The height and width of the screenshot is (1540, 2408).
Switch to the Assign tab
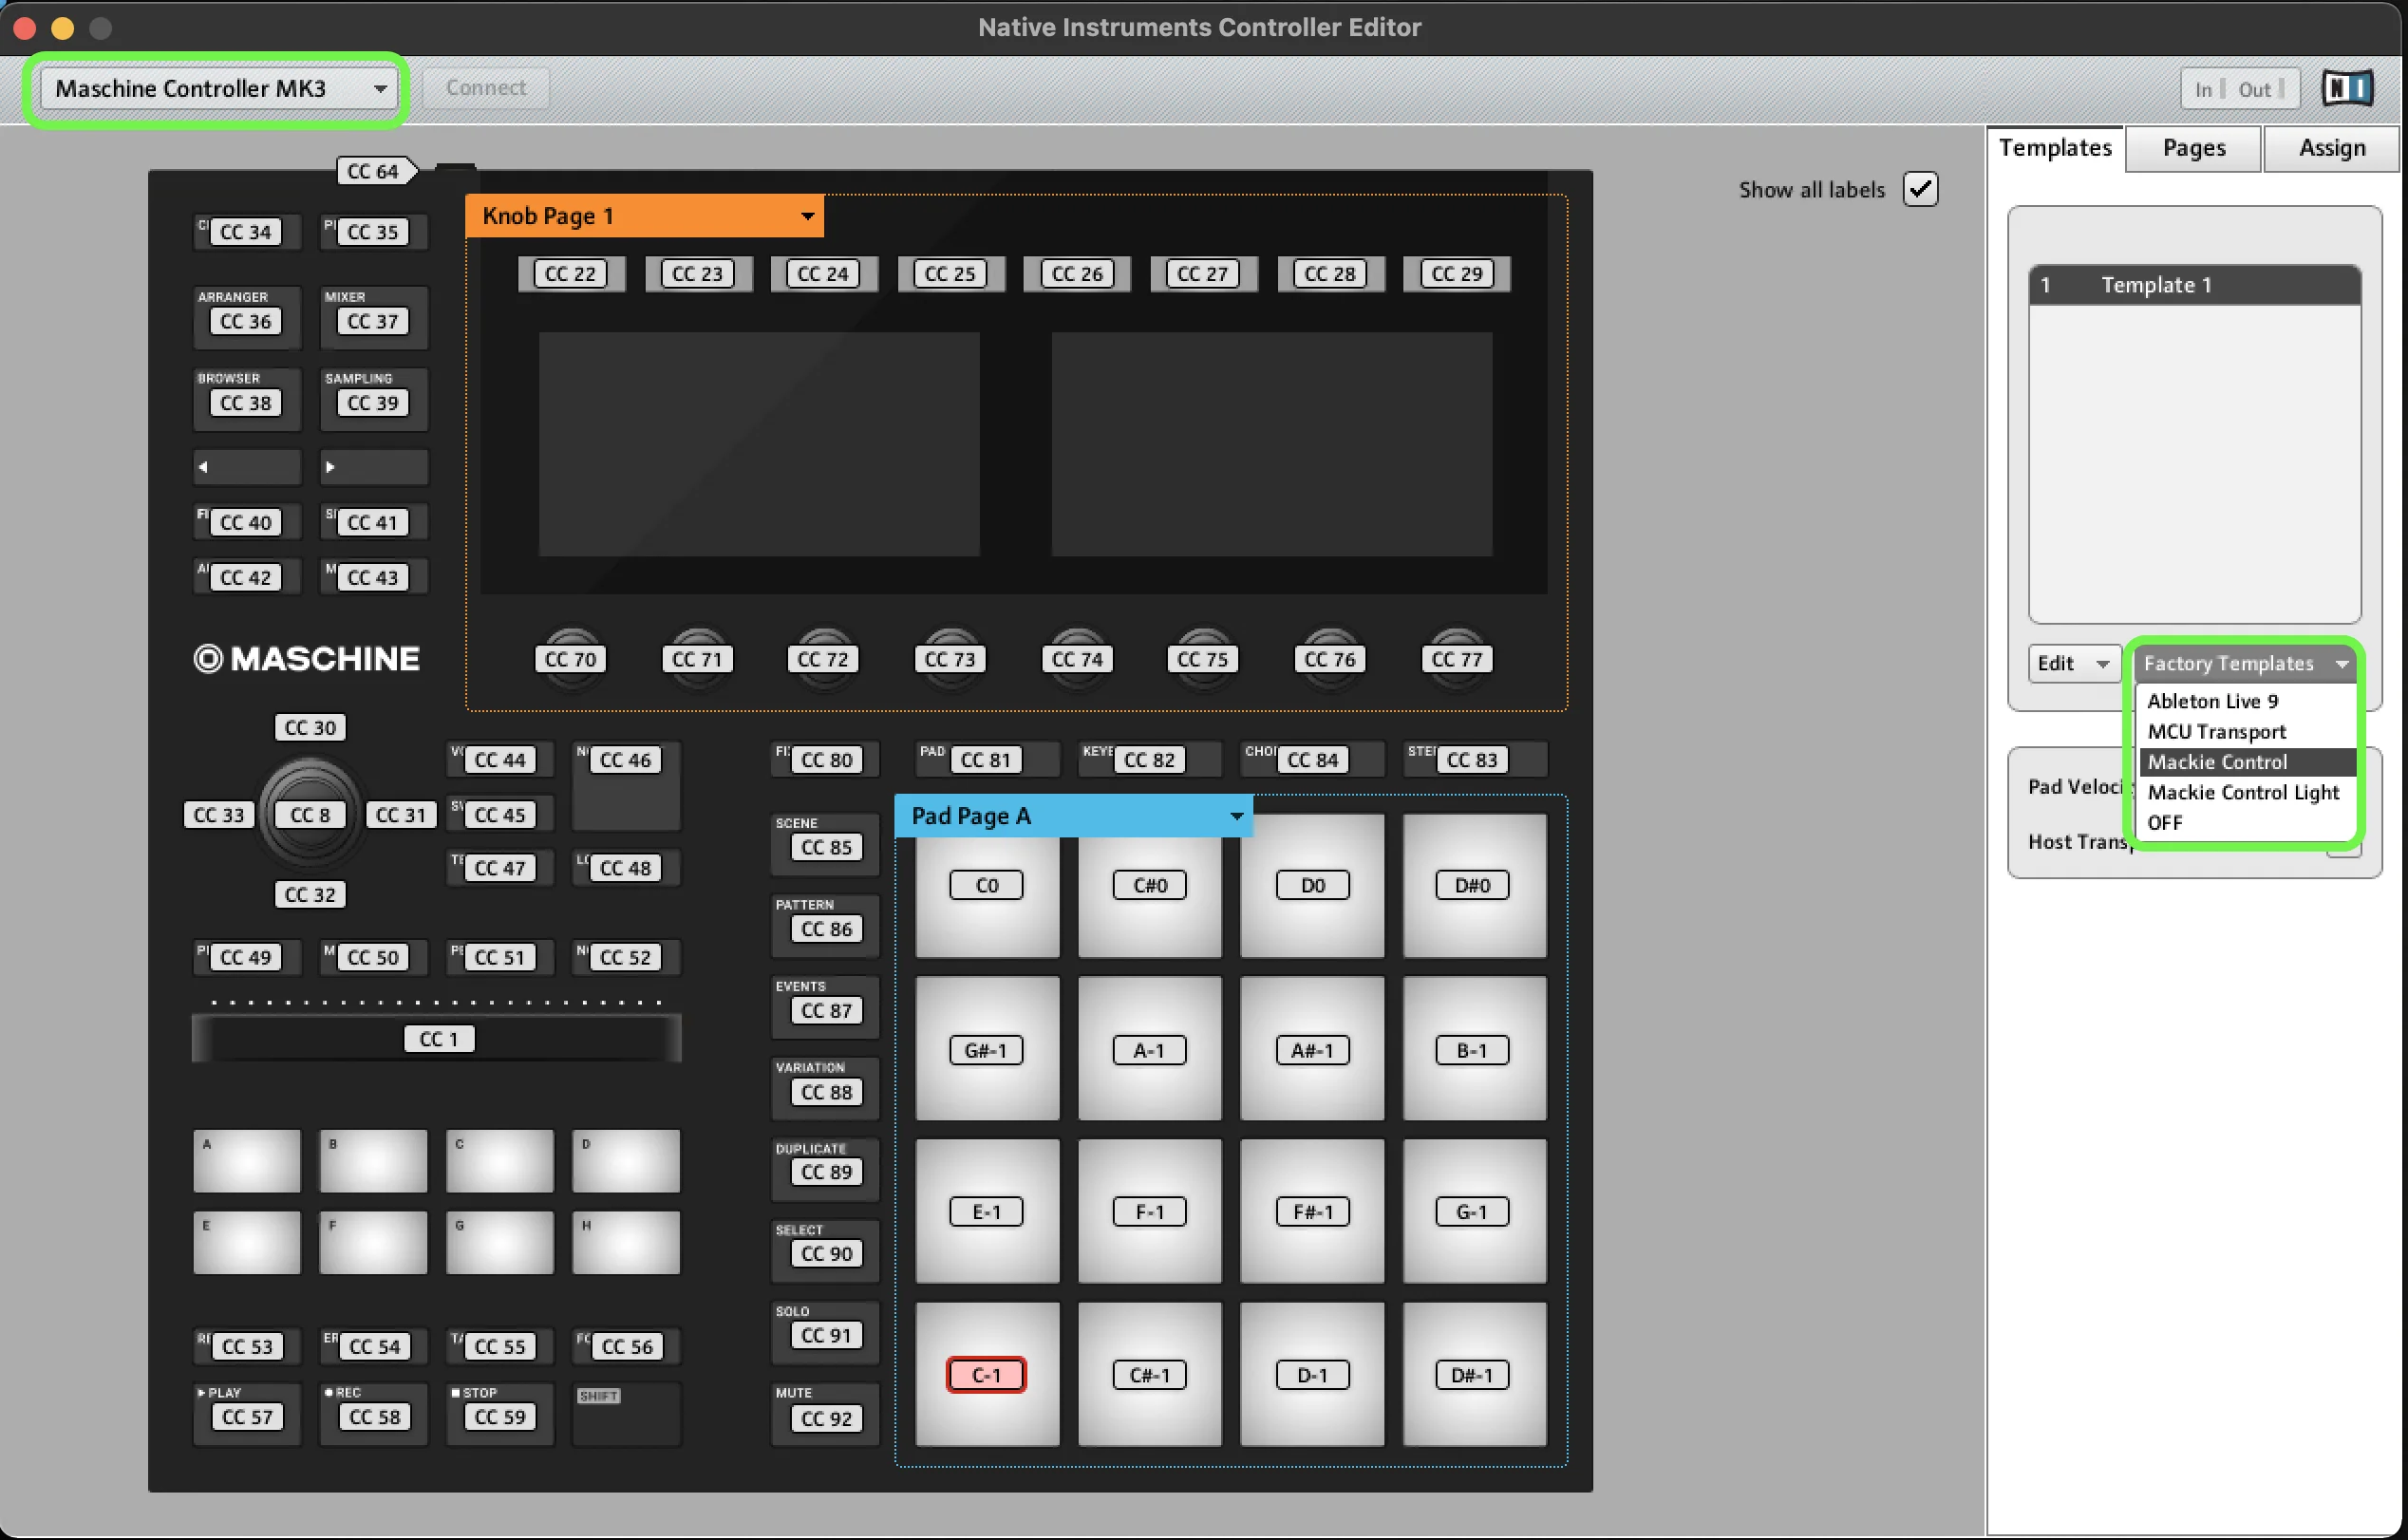2331,148
